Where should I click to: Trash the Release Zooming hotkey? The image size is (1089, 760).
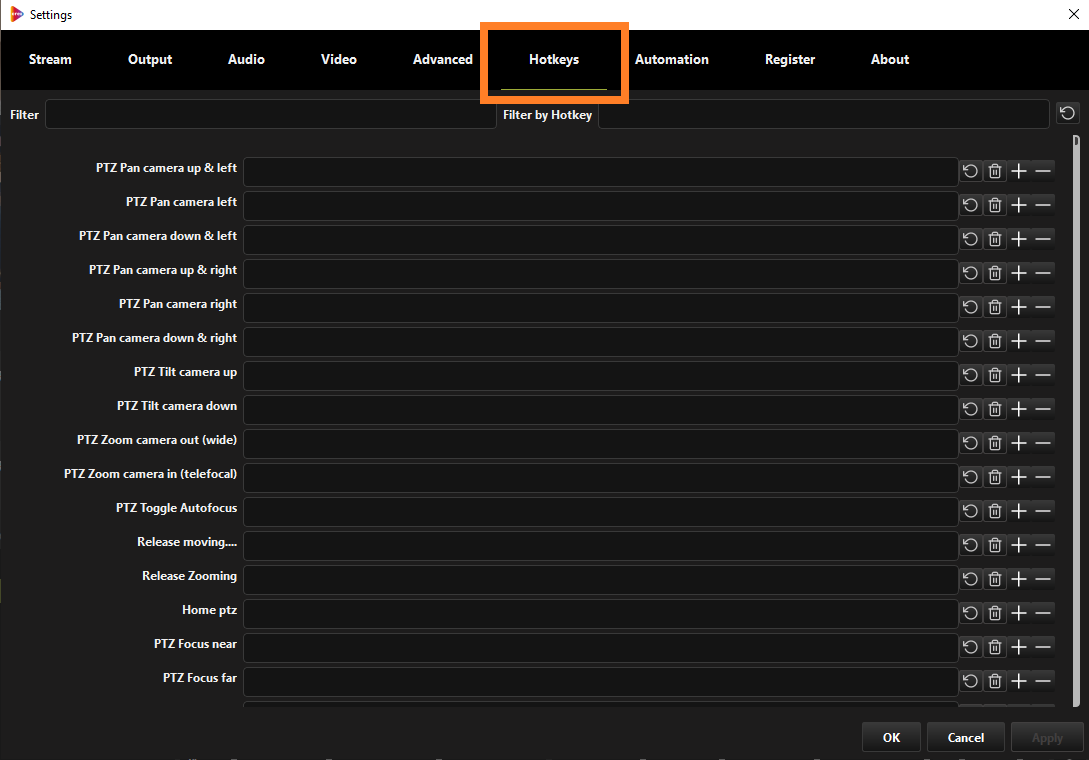(995, 579)
